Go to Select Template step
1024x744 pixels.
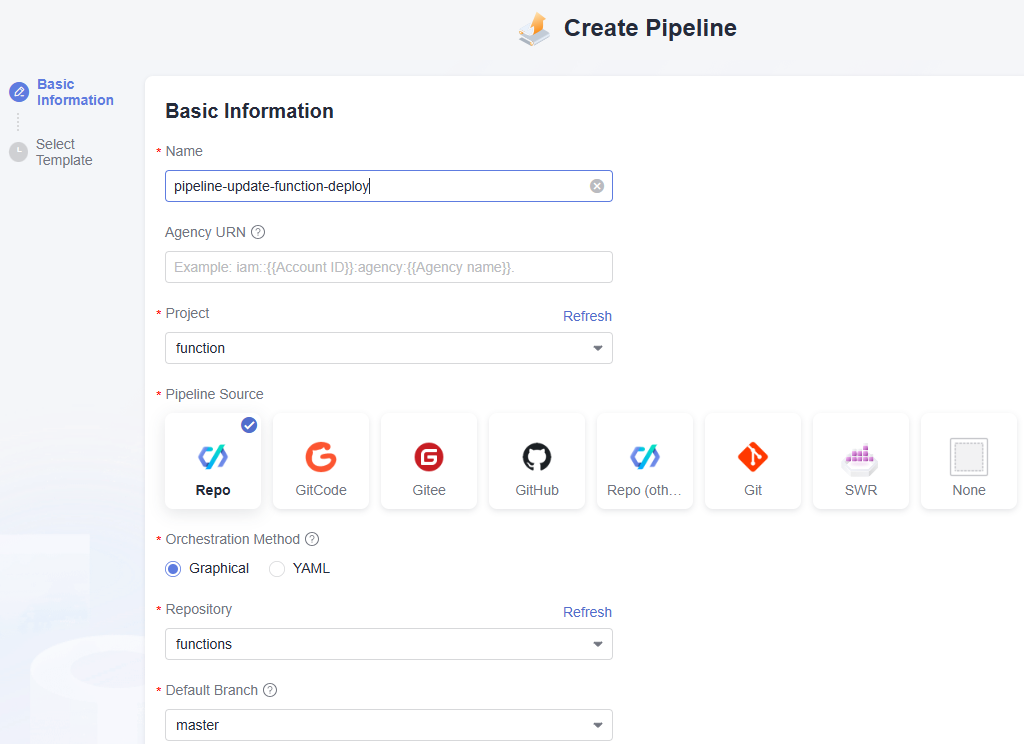(63, 152)
